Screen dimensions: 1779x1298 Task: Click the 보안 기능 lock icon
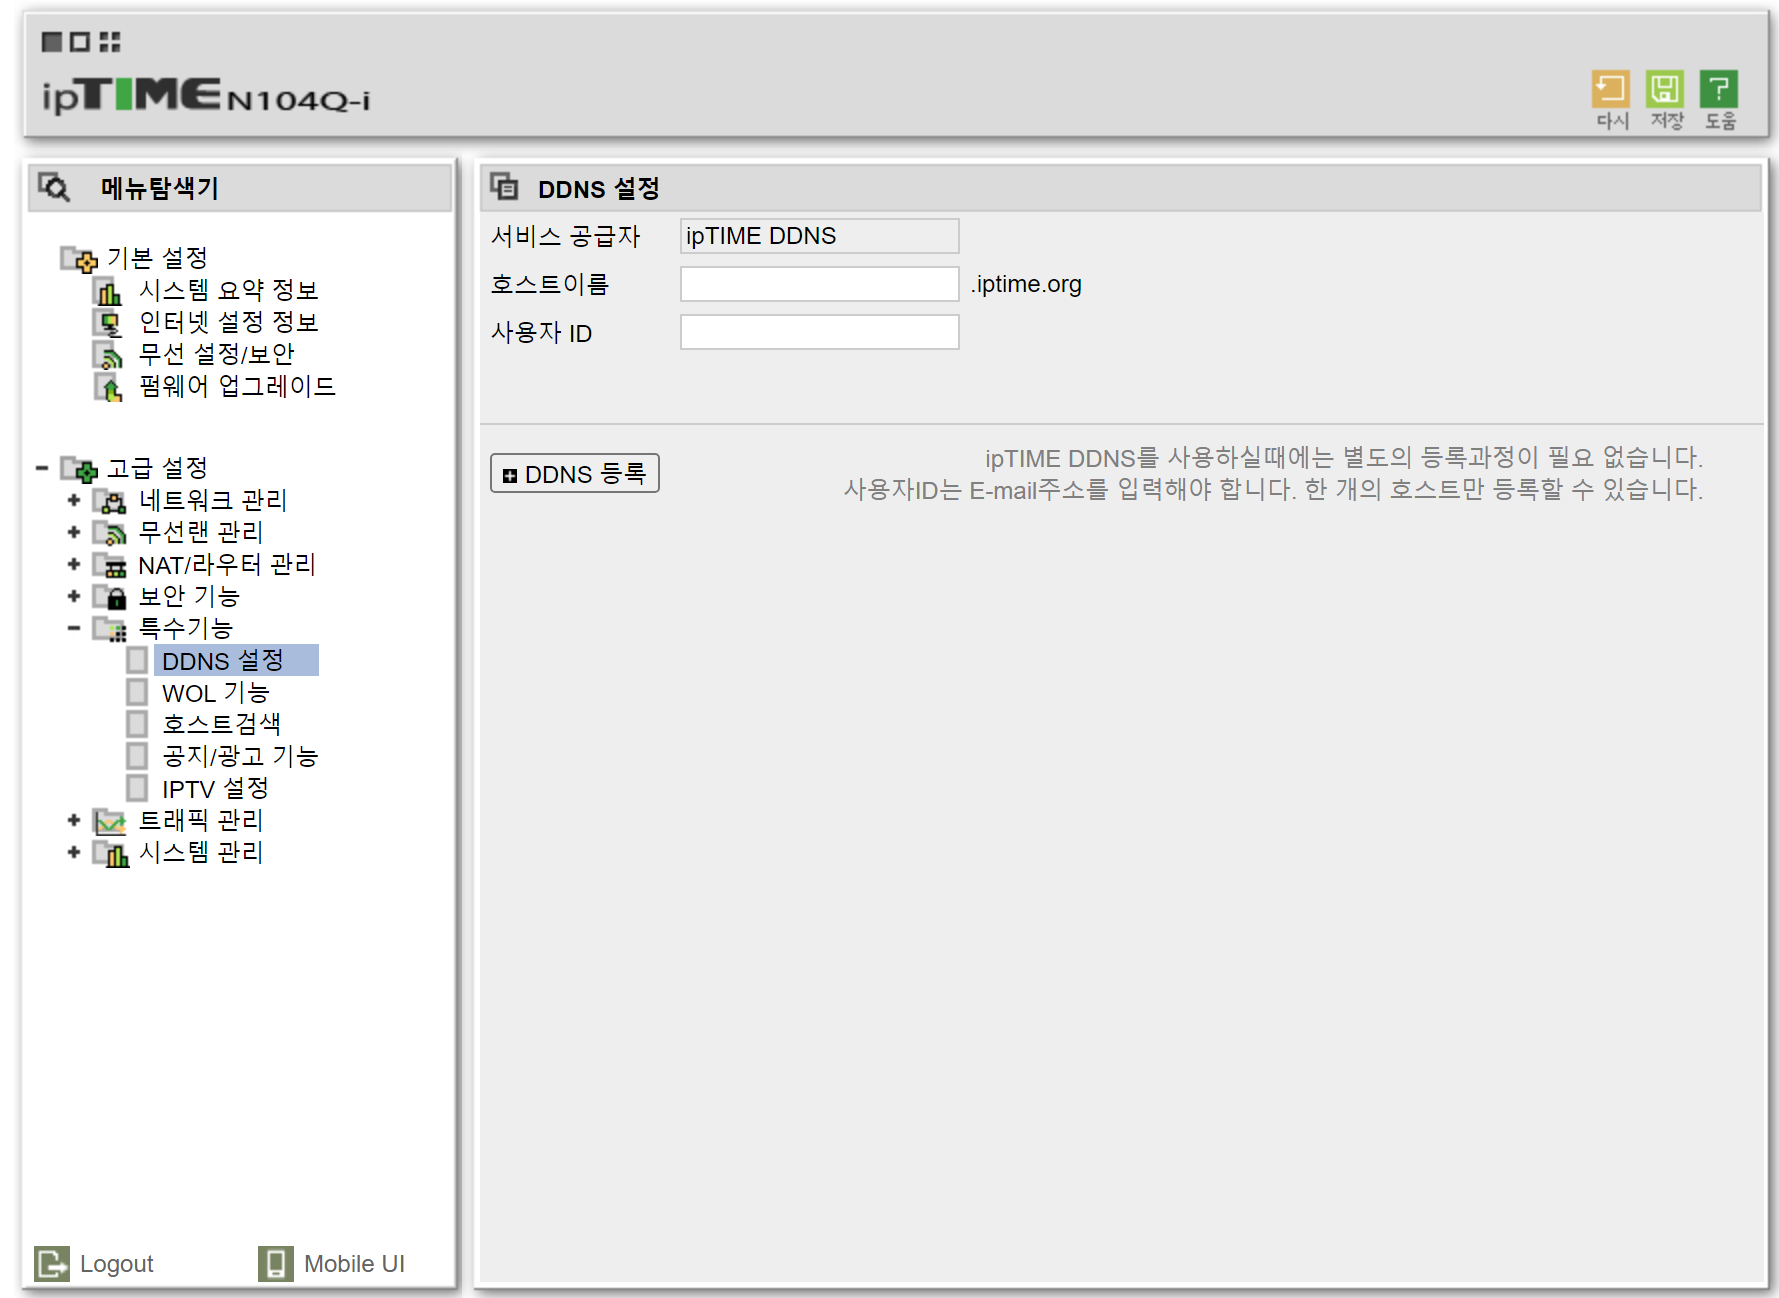(x=110, y=597)
